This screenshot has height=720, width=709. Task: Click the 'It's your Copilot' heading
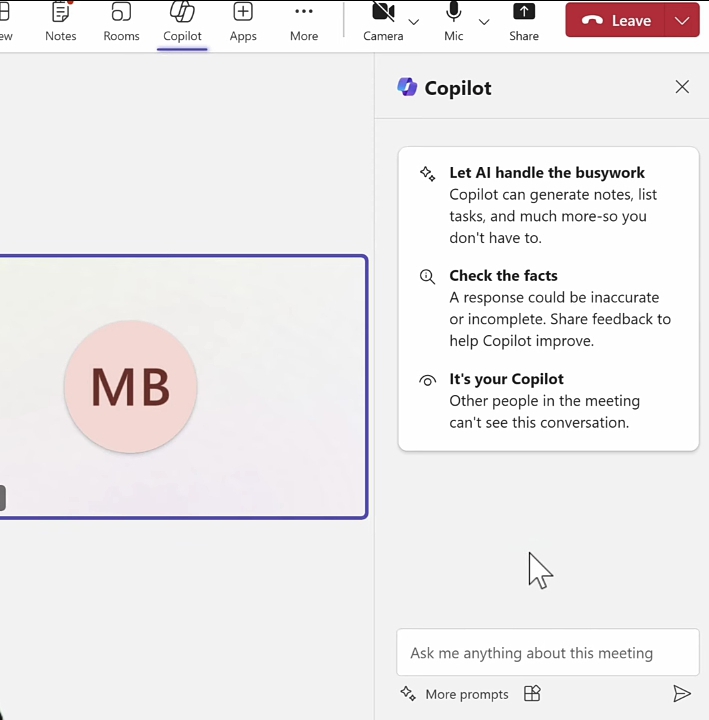pos(506,379)
